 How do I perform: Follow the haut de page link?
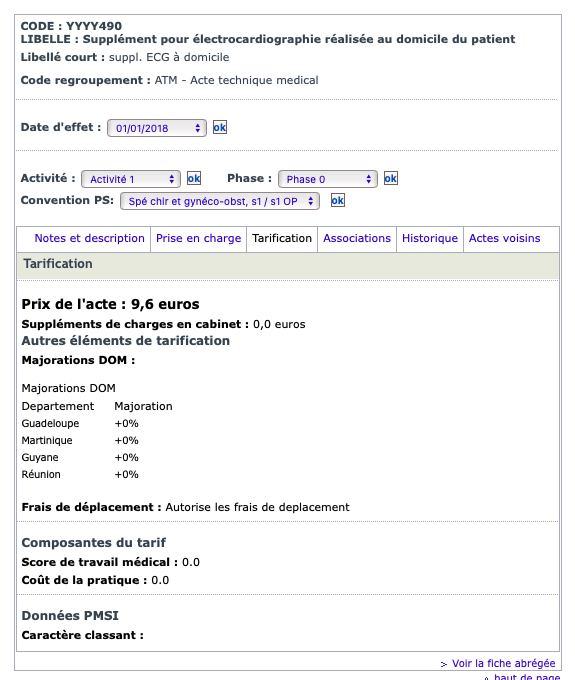[527, 676]
